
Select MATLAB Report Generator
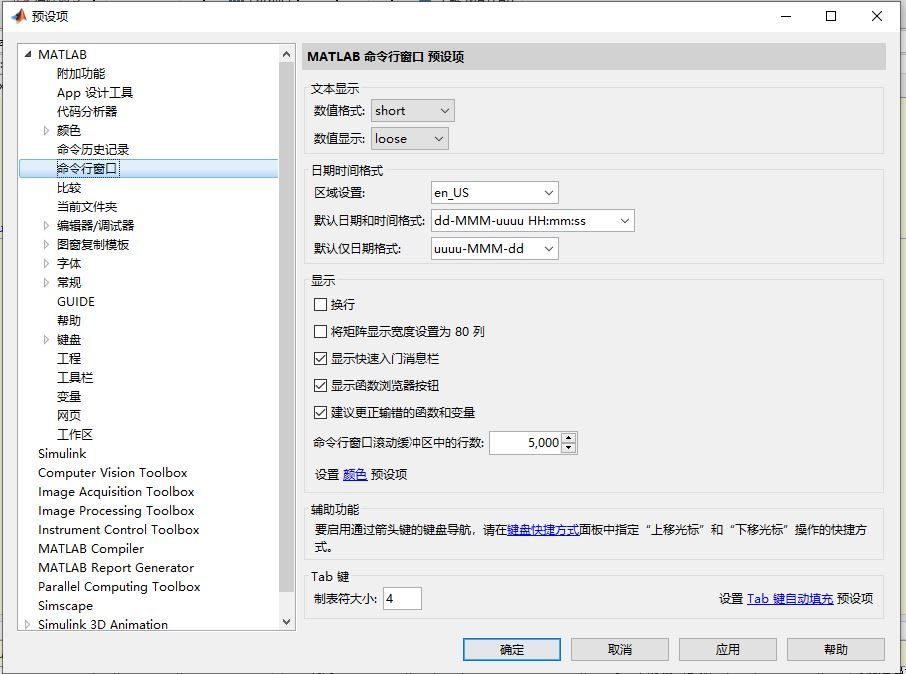(116, 568)
